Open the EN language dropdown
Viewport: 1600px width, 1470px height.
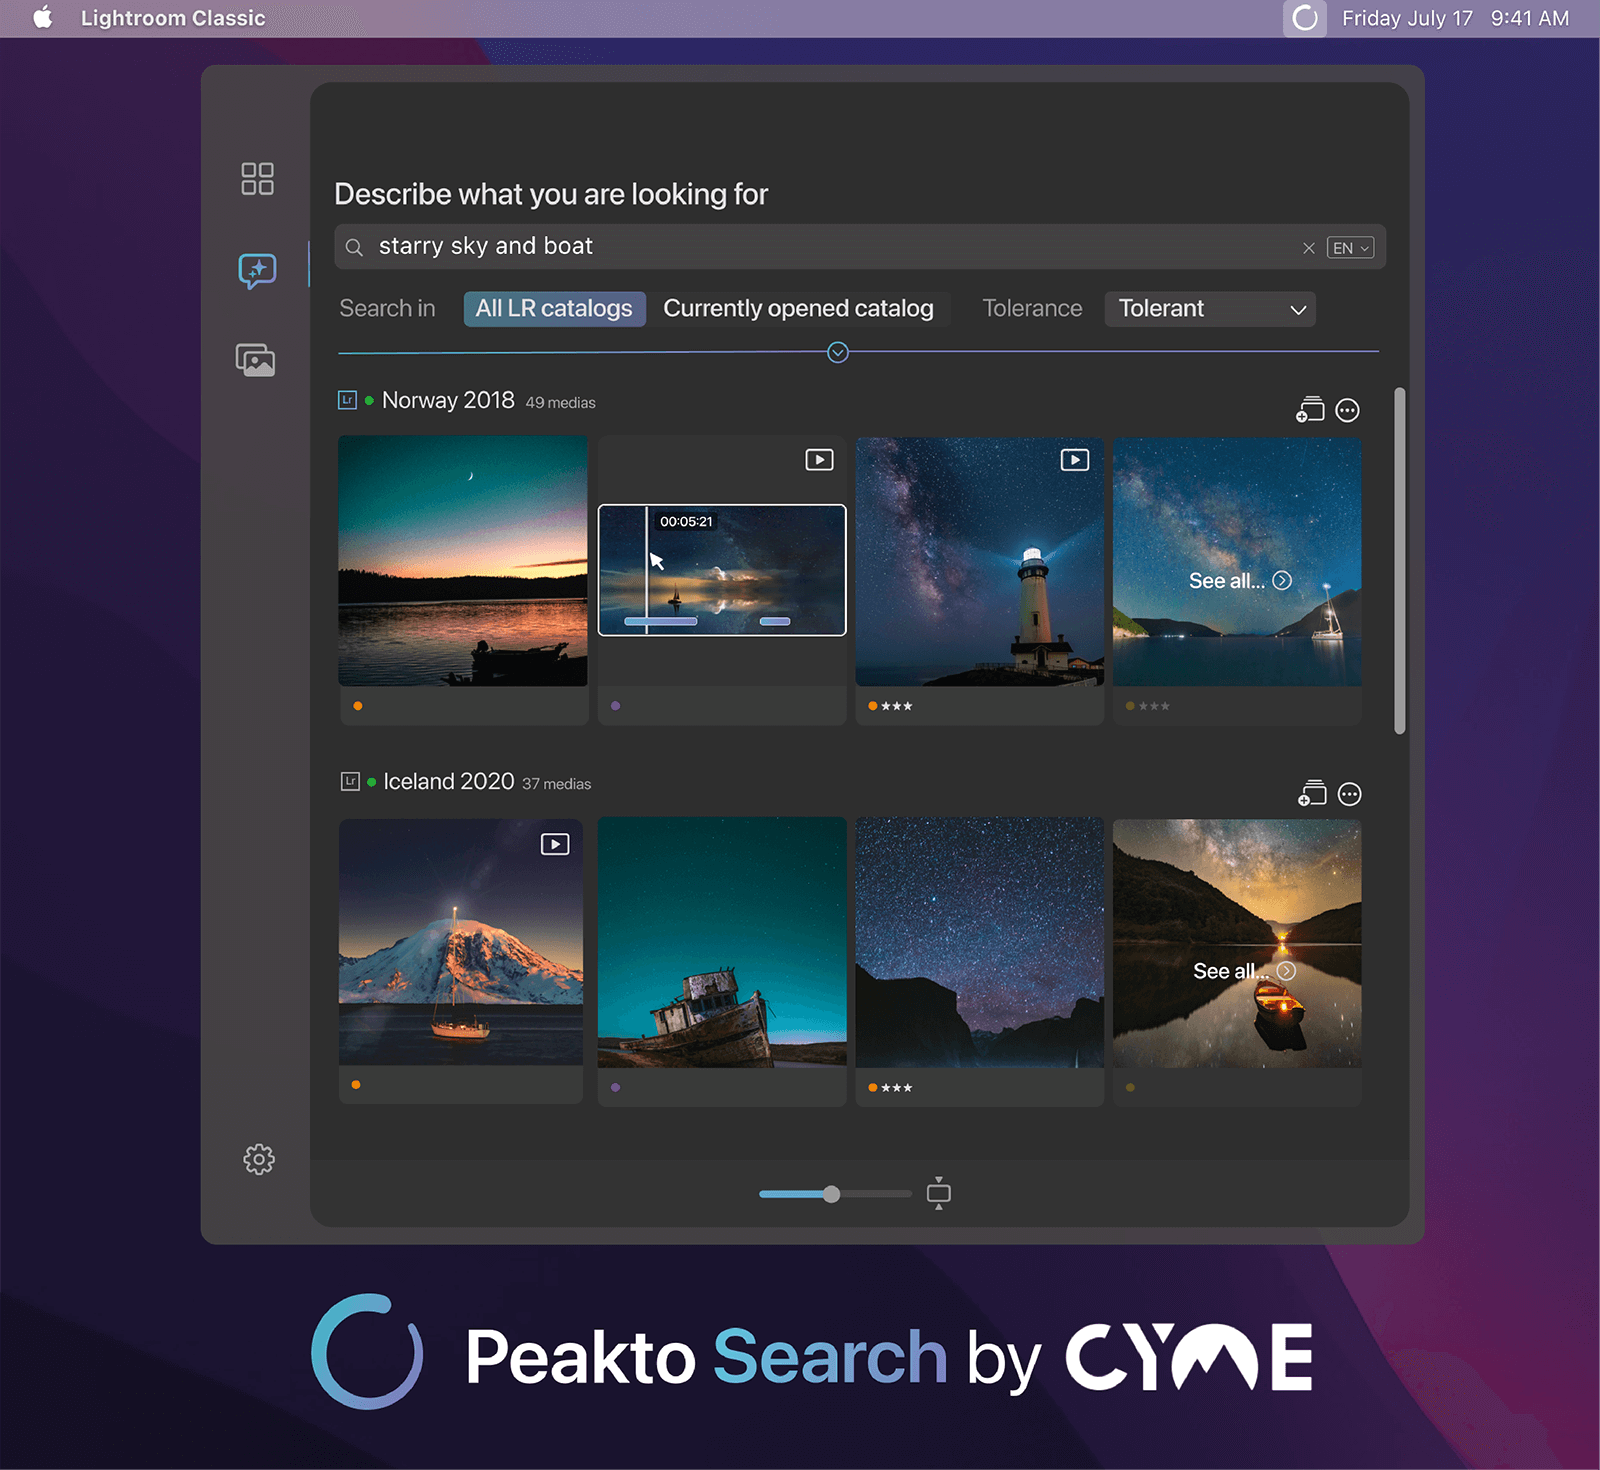(1350, 248)
